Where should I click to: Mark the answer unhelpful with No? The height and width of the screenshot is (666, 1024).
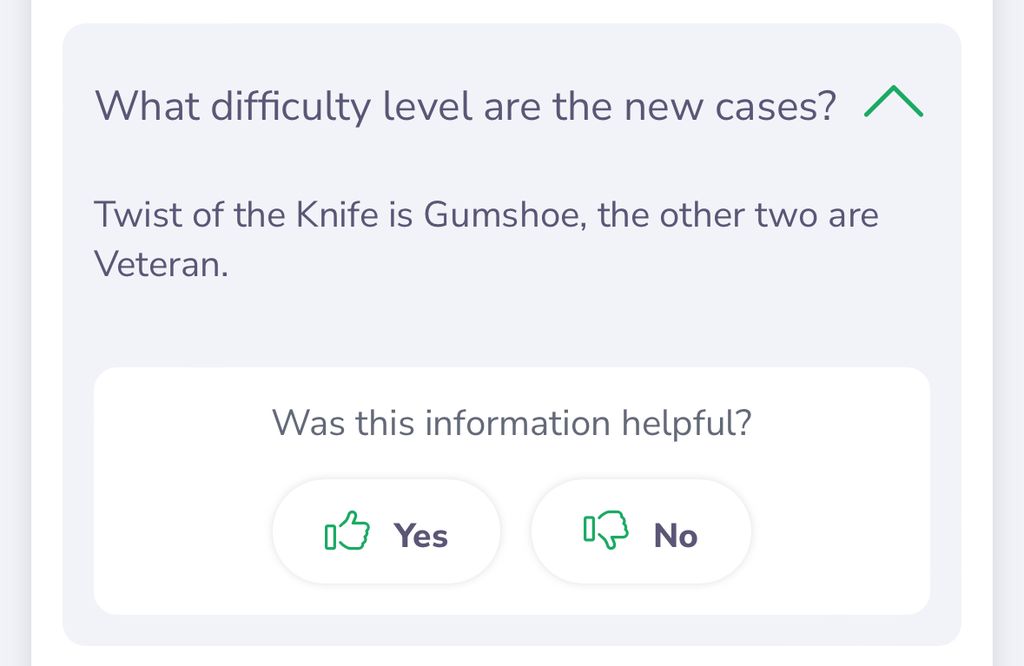[x=641, y=531]
